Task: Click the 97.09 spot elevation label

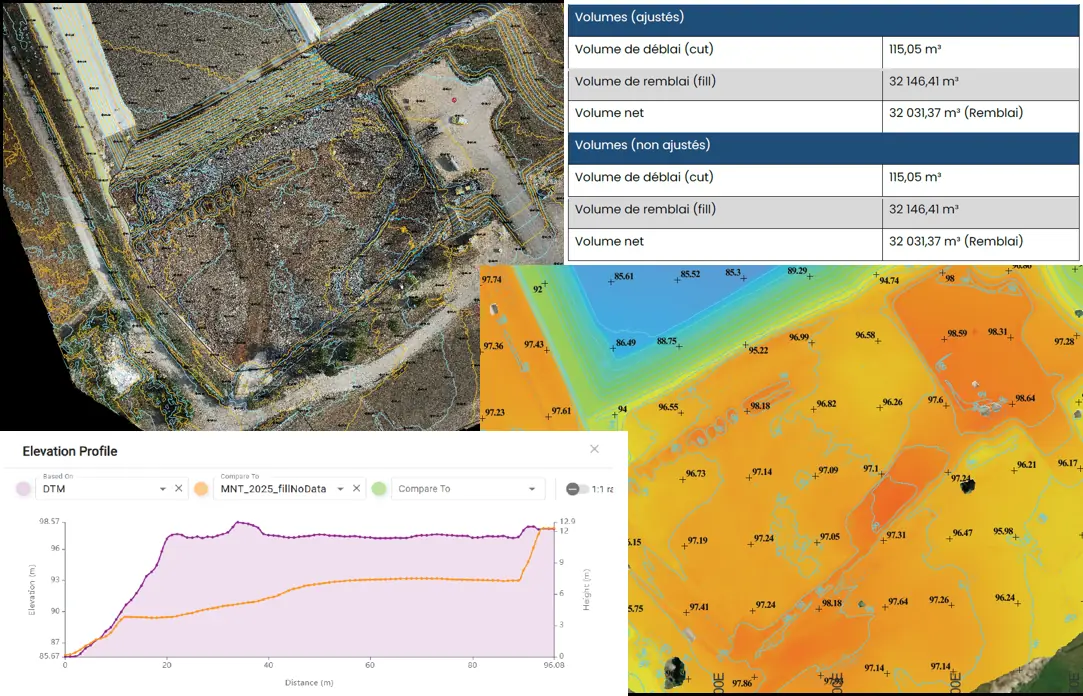Action: 828,470
